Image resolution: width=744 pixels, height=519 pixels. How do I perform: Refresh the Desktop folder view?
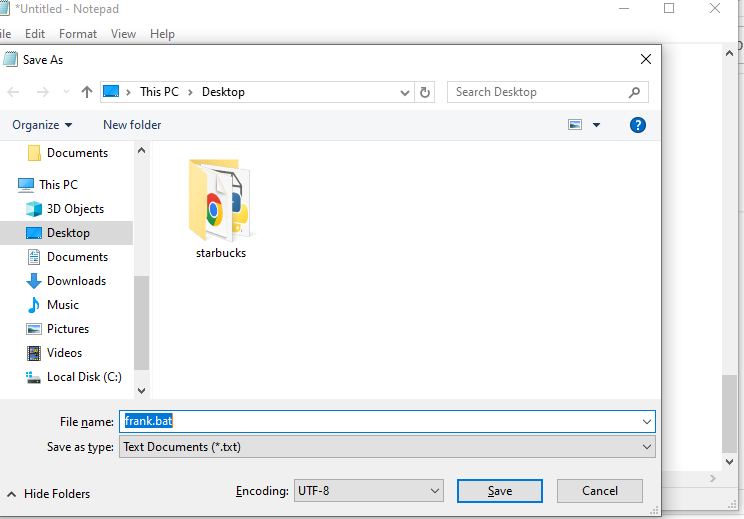425,92
